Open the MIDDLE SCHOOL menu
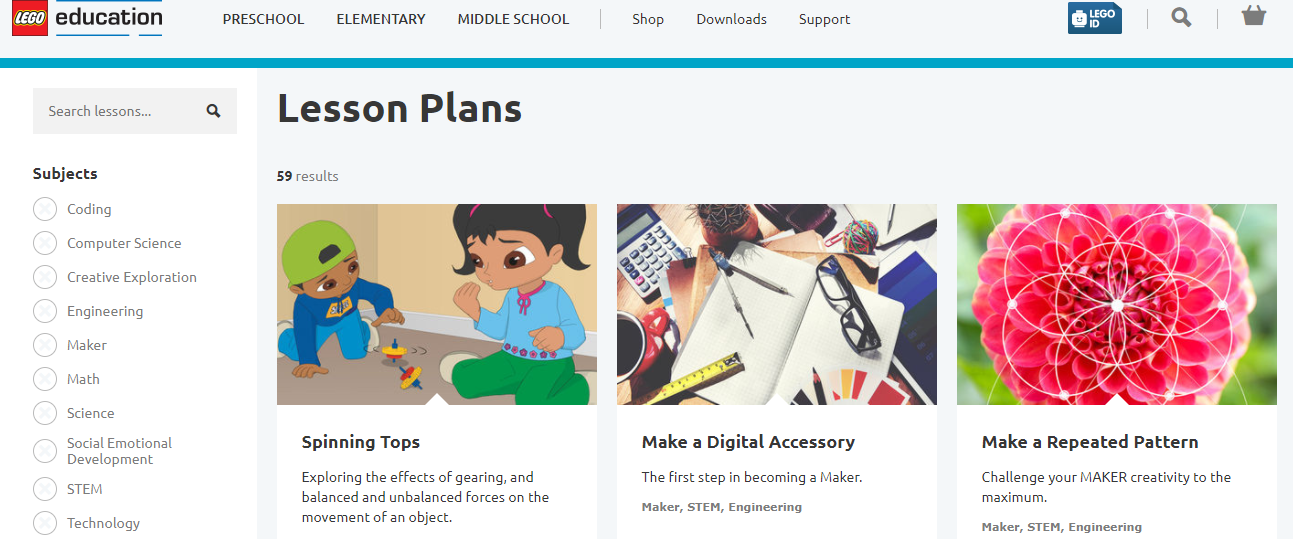Image resolution: width=1293 pixels, height=539 pixels. 513,19
